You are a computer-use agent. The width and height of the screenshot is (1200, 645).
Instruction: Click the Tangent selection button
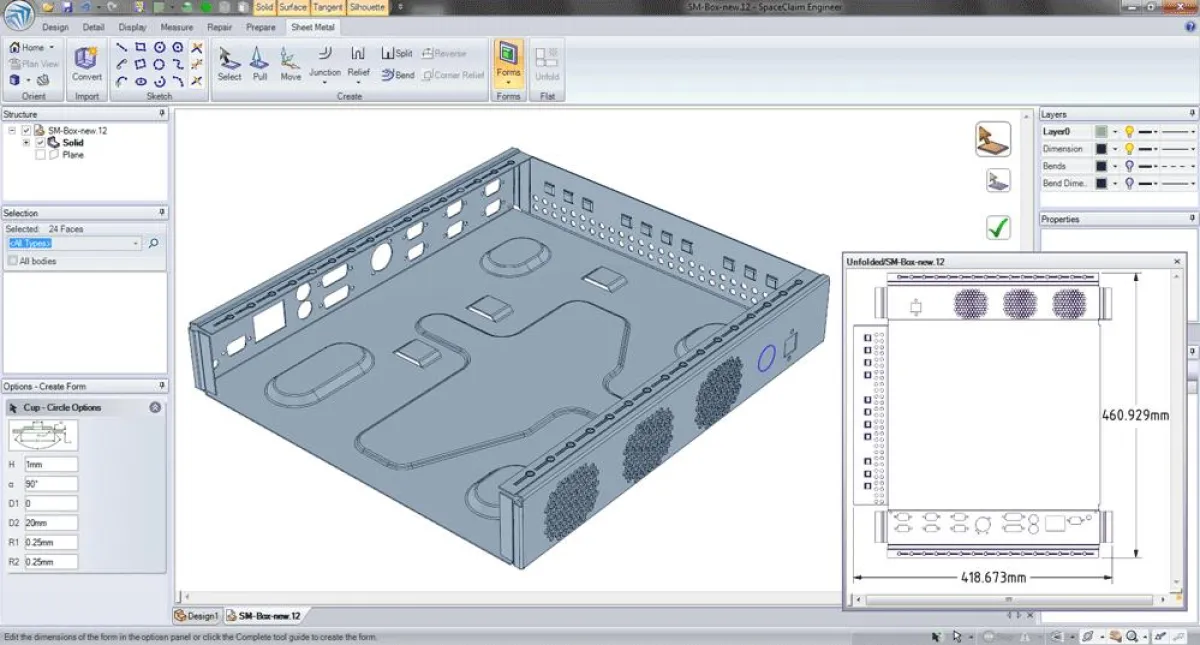click(327, 7)
